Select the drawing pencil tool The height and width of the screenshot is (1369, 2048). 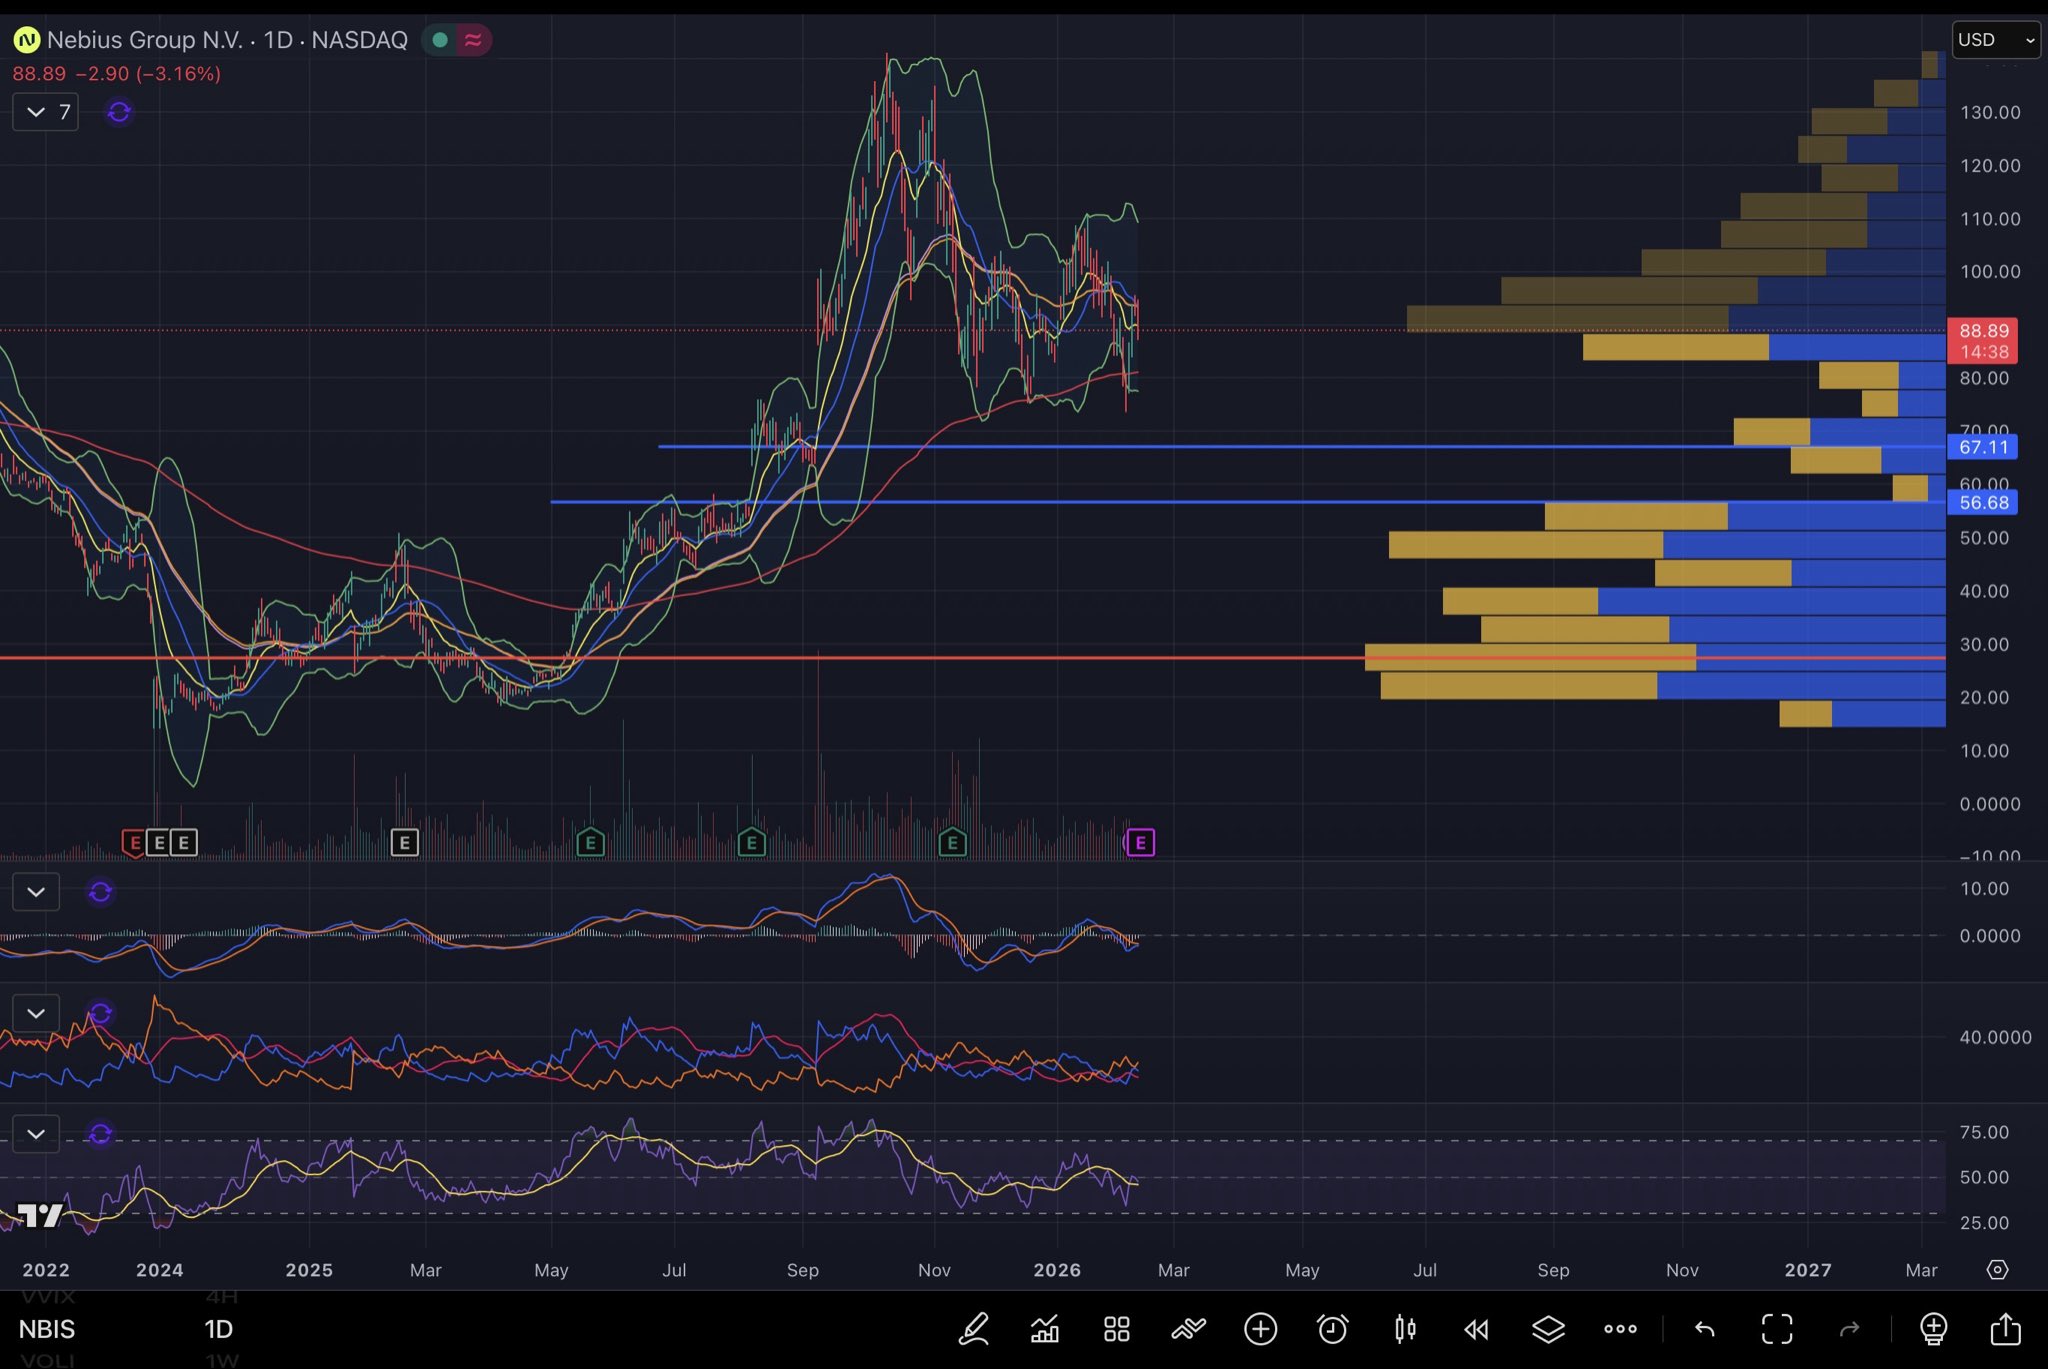[x=973, y=1329]
